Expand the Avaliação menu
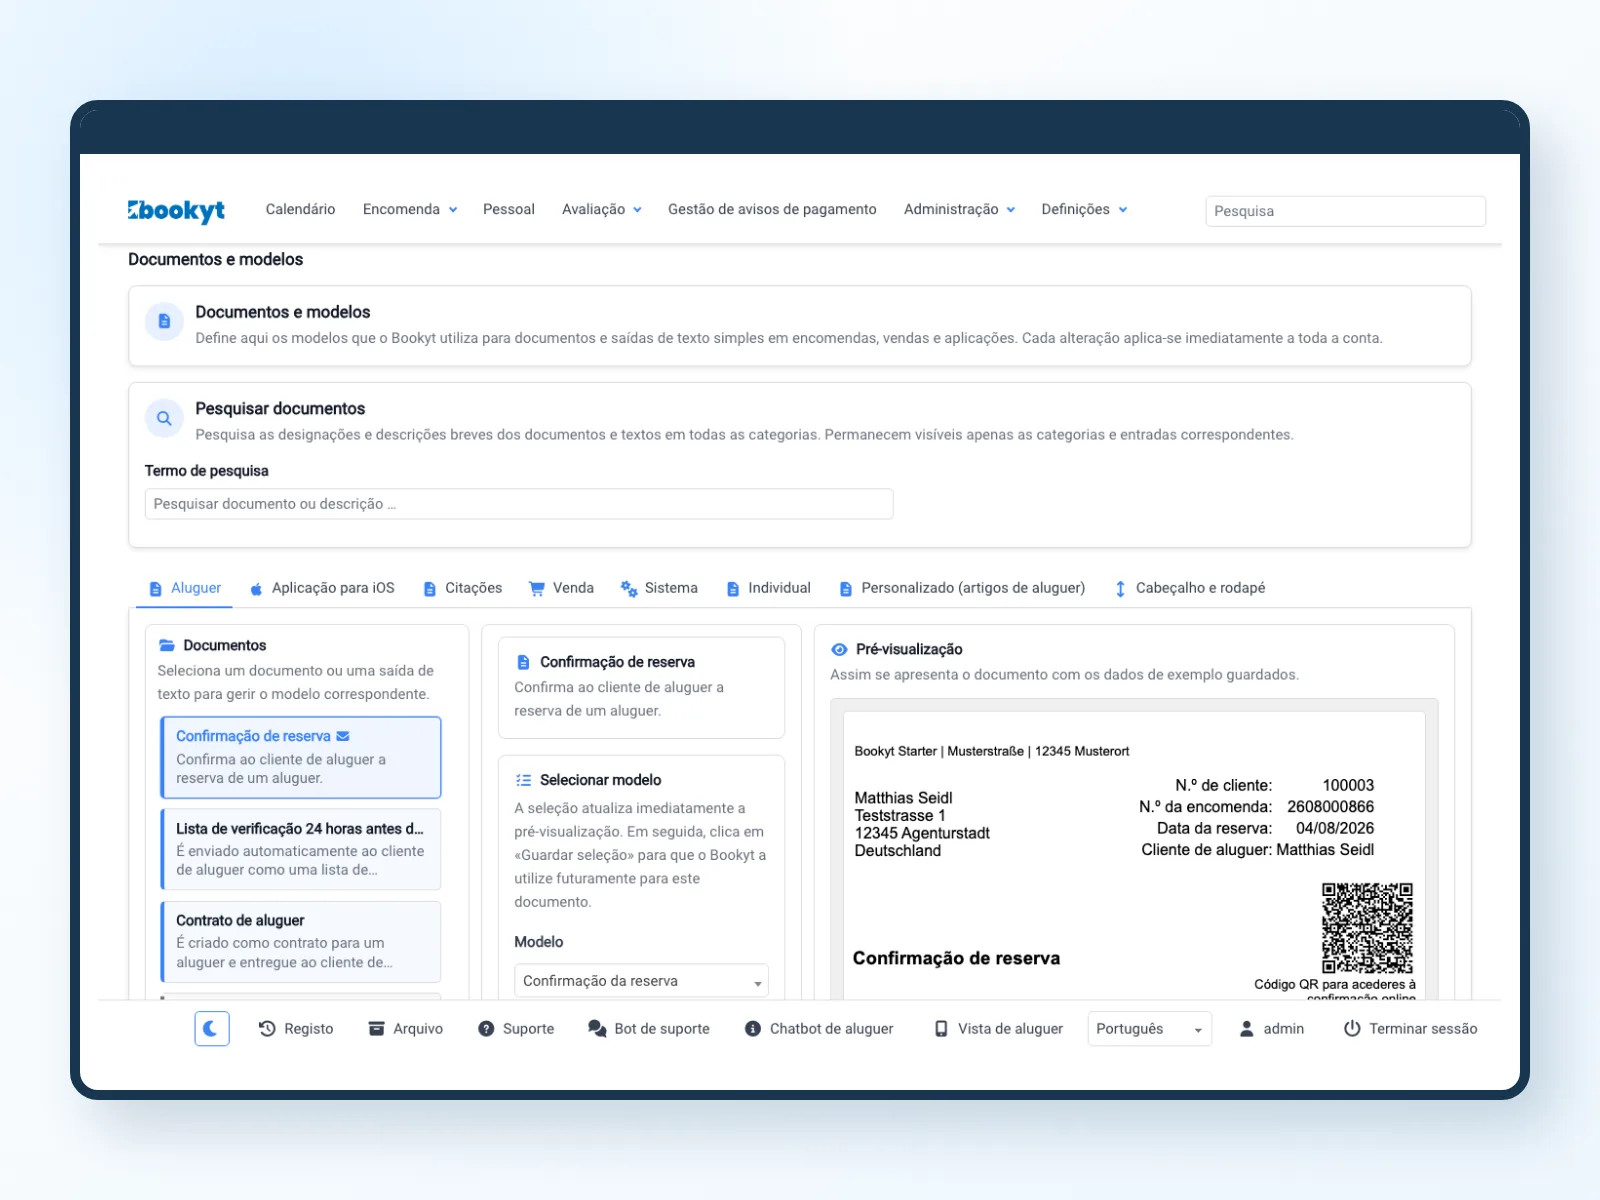The width and height of the screenshot is (1600, 1200). point(602,209)
